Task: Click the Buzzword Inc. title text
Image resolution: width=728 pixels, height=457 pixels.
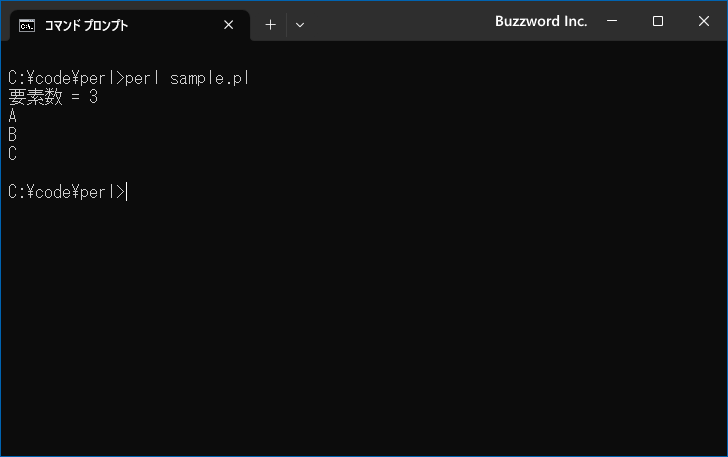Action: 541,21
